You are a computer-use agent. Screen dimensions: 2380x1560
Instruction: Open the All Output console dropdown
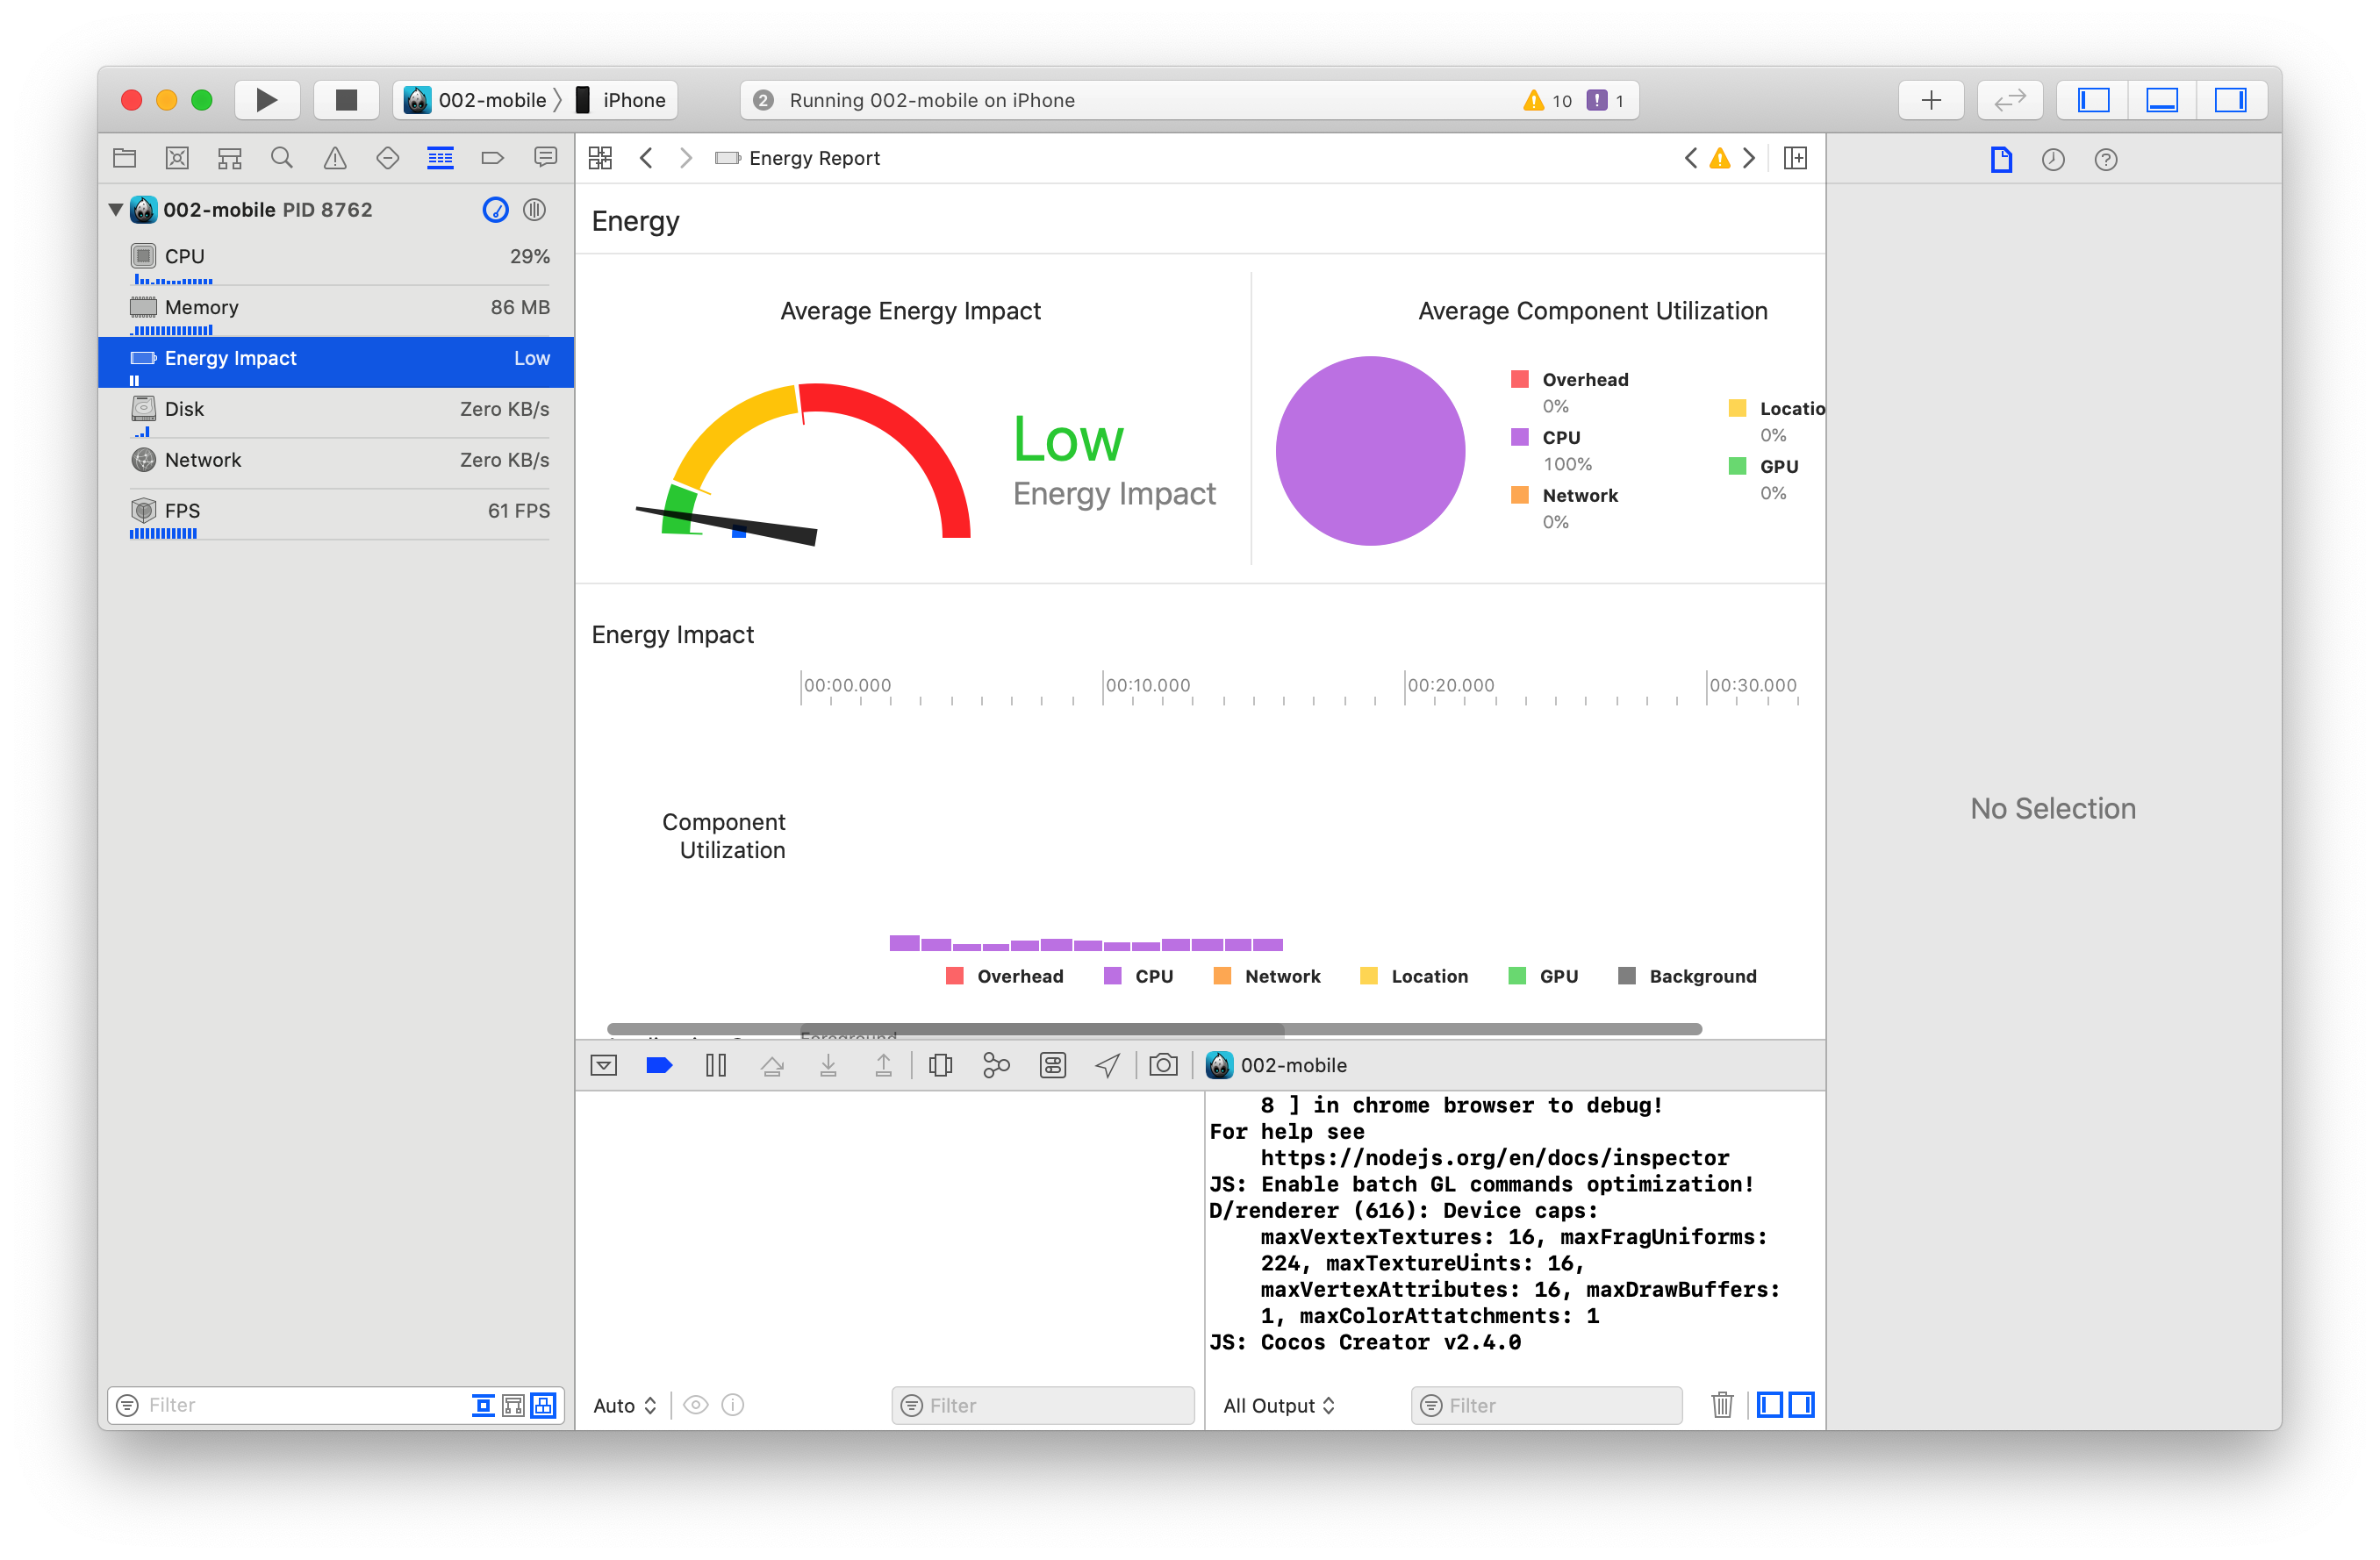(x=1279, y=1405)
